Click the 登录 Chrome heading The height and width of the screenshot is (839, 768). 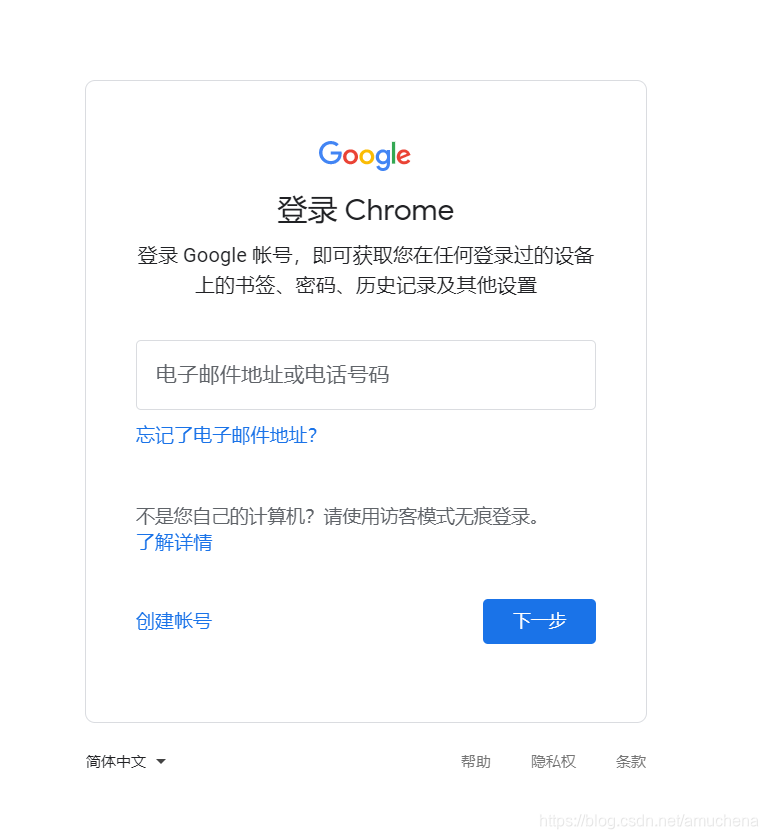(x=366, y=210)
